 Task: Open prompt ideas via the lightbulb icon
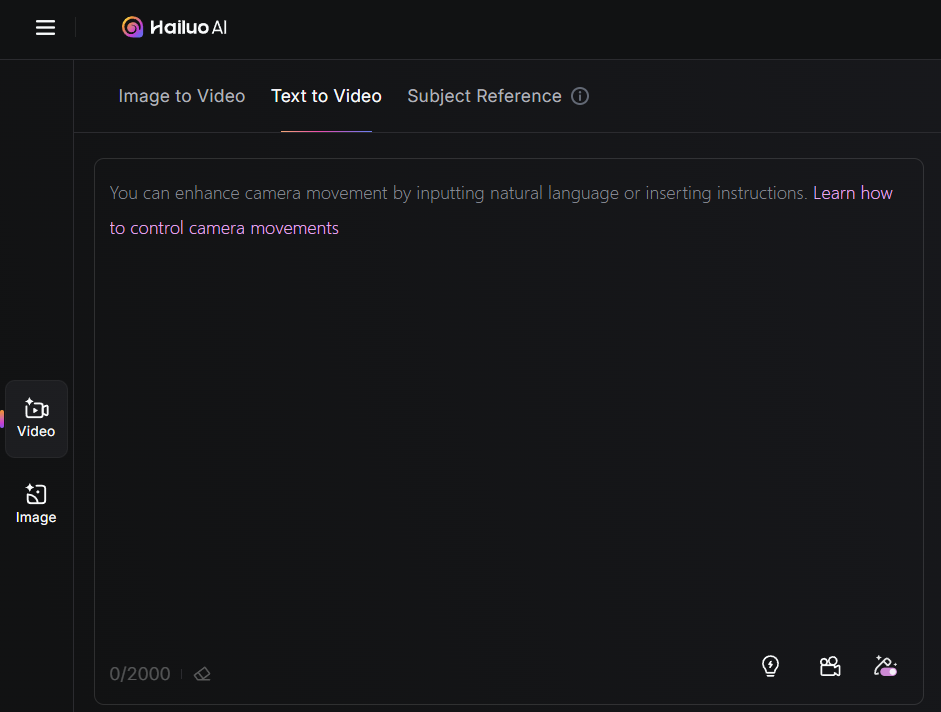770,666
